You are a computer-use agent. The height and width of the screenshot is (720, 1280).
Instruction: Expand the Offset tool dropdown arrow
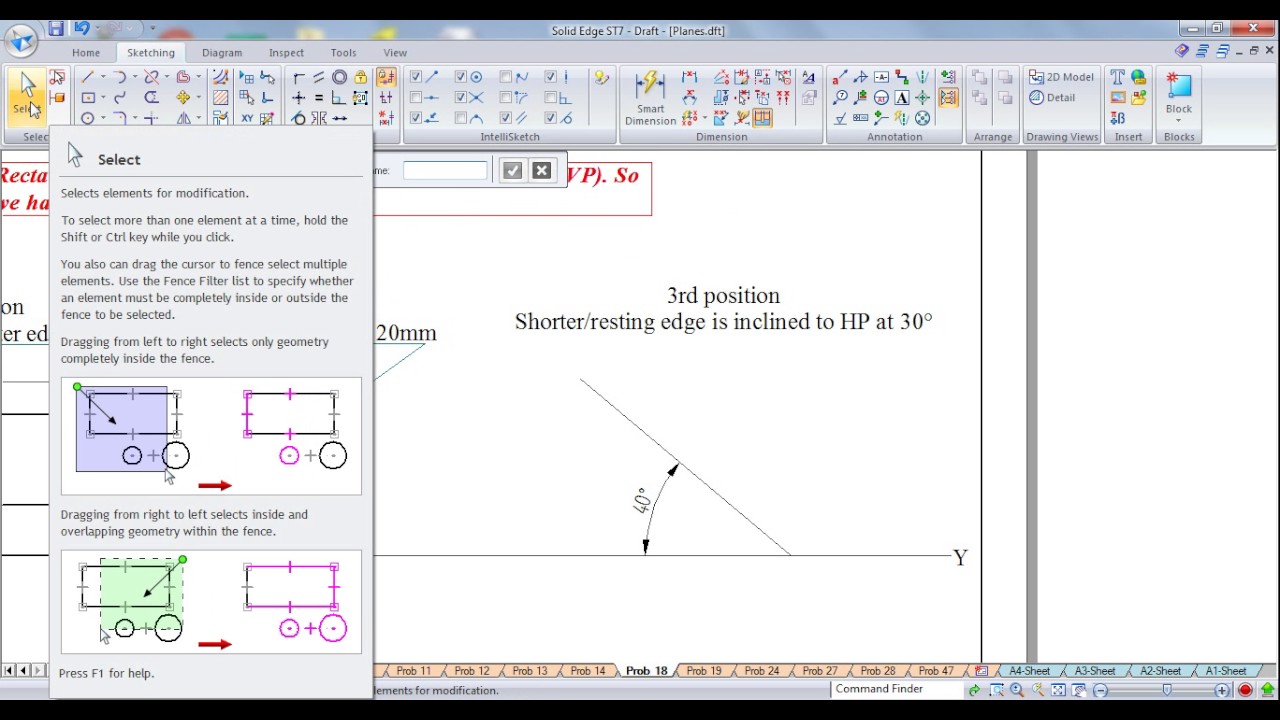point(199,77)
